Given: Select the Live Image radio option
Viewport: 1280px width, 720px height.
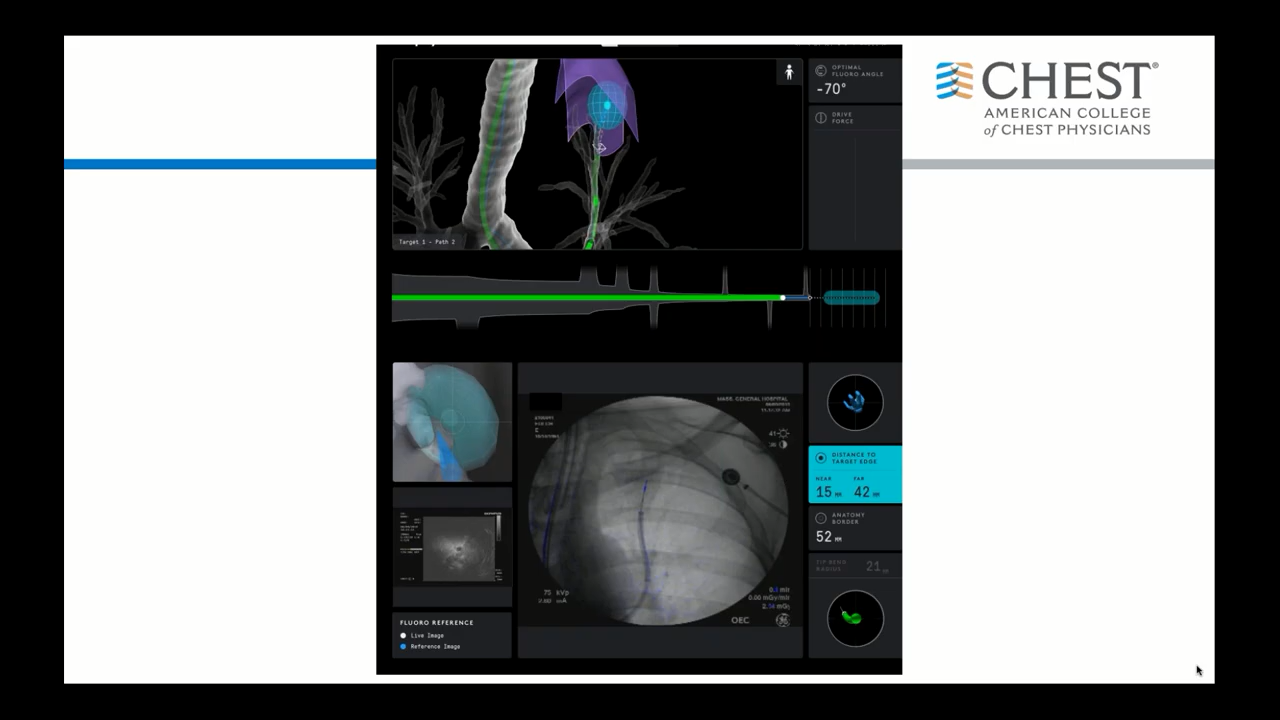Looking at the screenshot, I should (404, 636).
